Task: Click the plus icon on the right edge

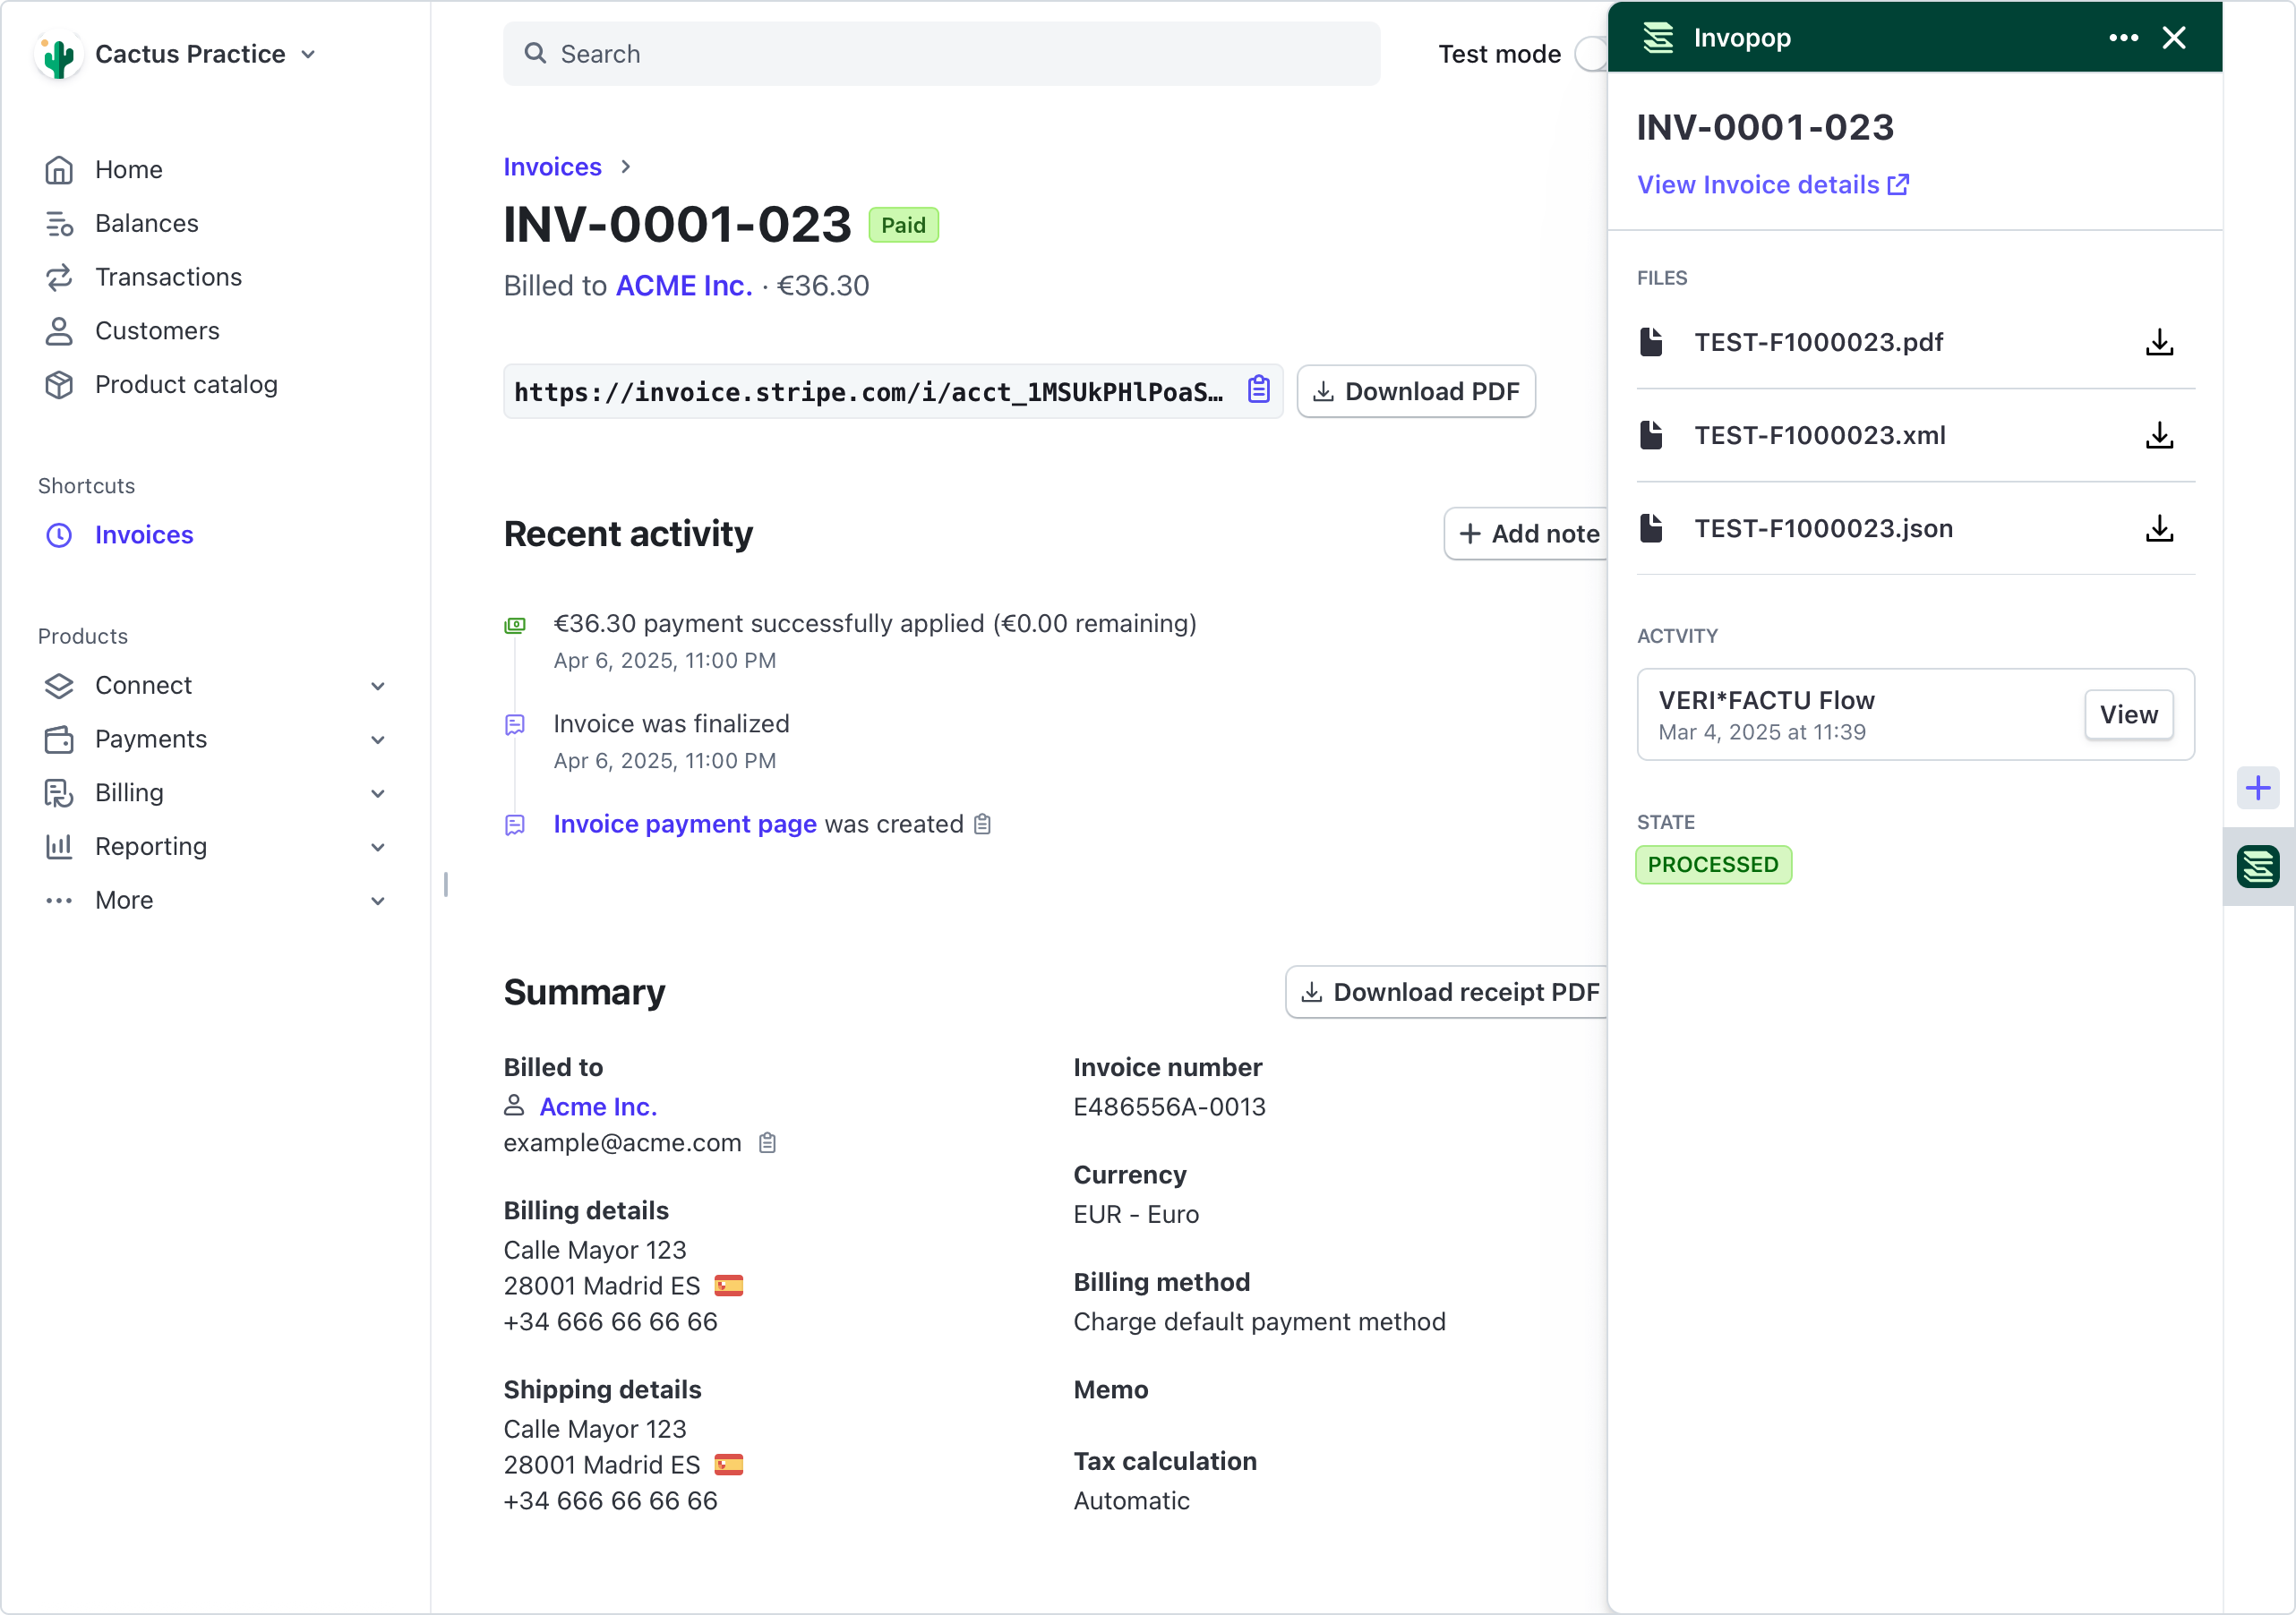Action: (2257, 788)
